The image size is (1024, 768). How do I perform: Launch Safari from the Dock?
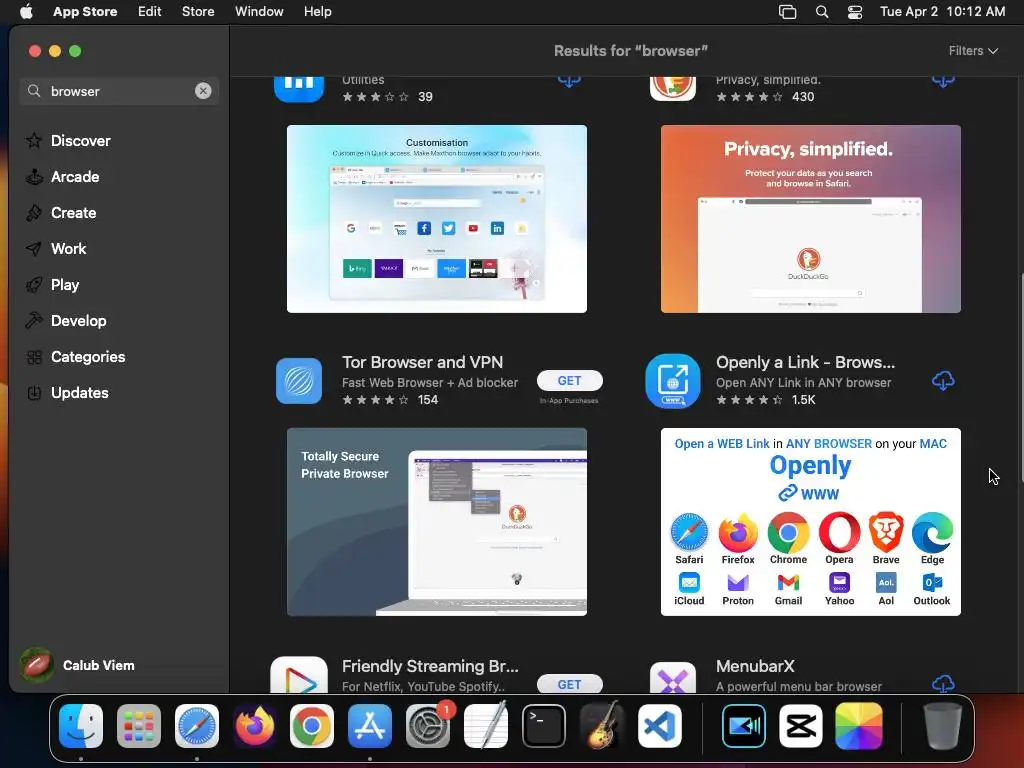(x=197, y=726)
